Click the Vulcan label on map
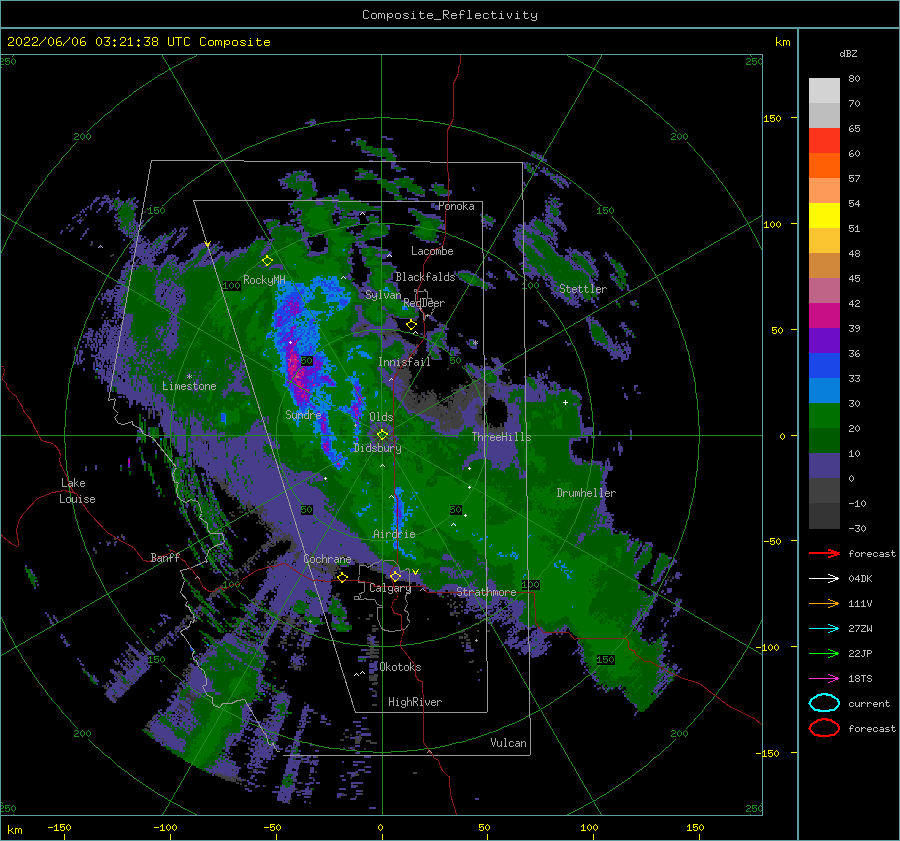900x841 pixels. point(508,743)
